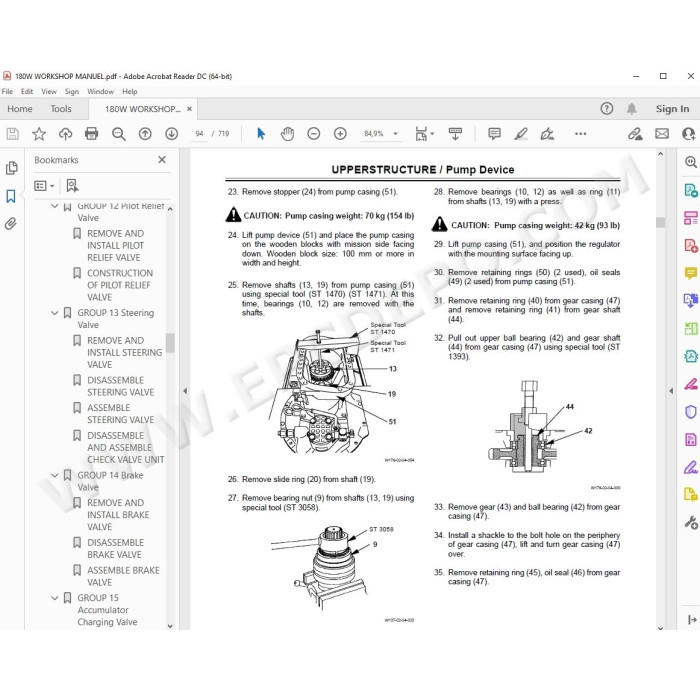The image size is (700, 700).
Task: Open Comment tool in right pane
Action: coord(691,273)
